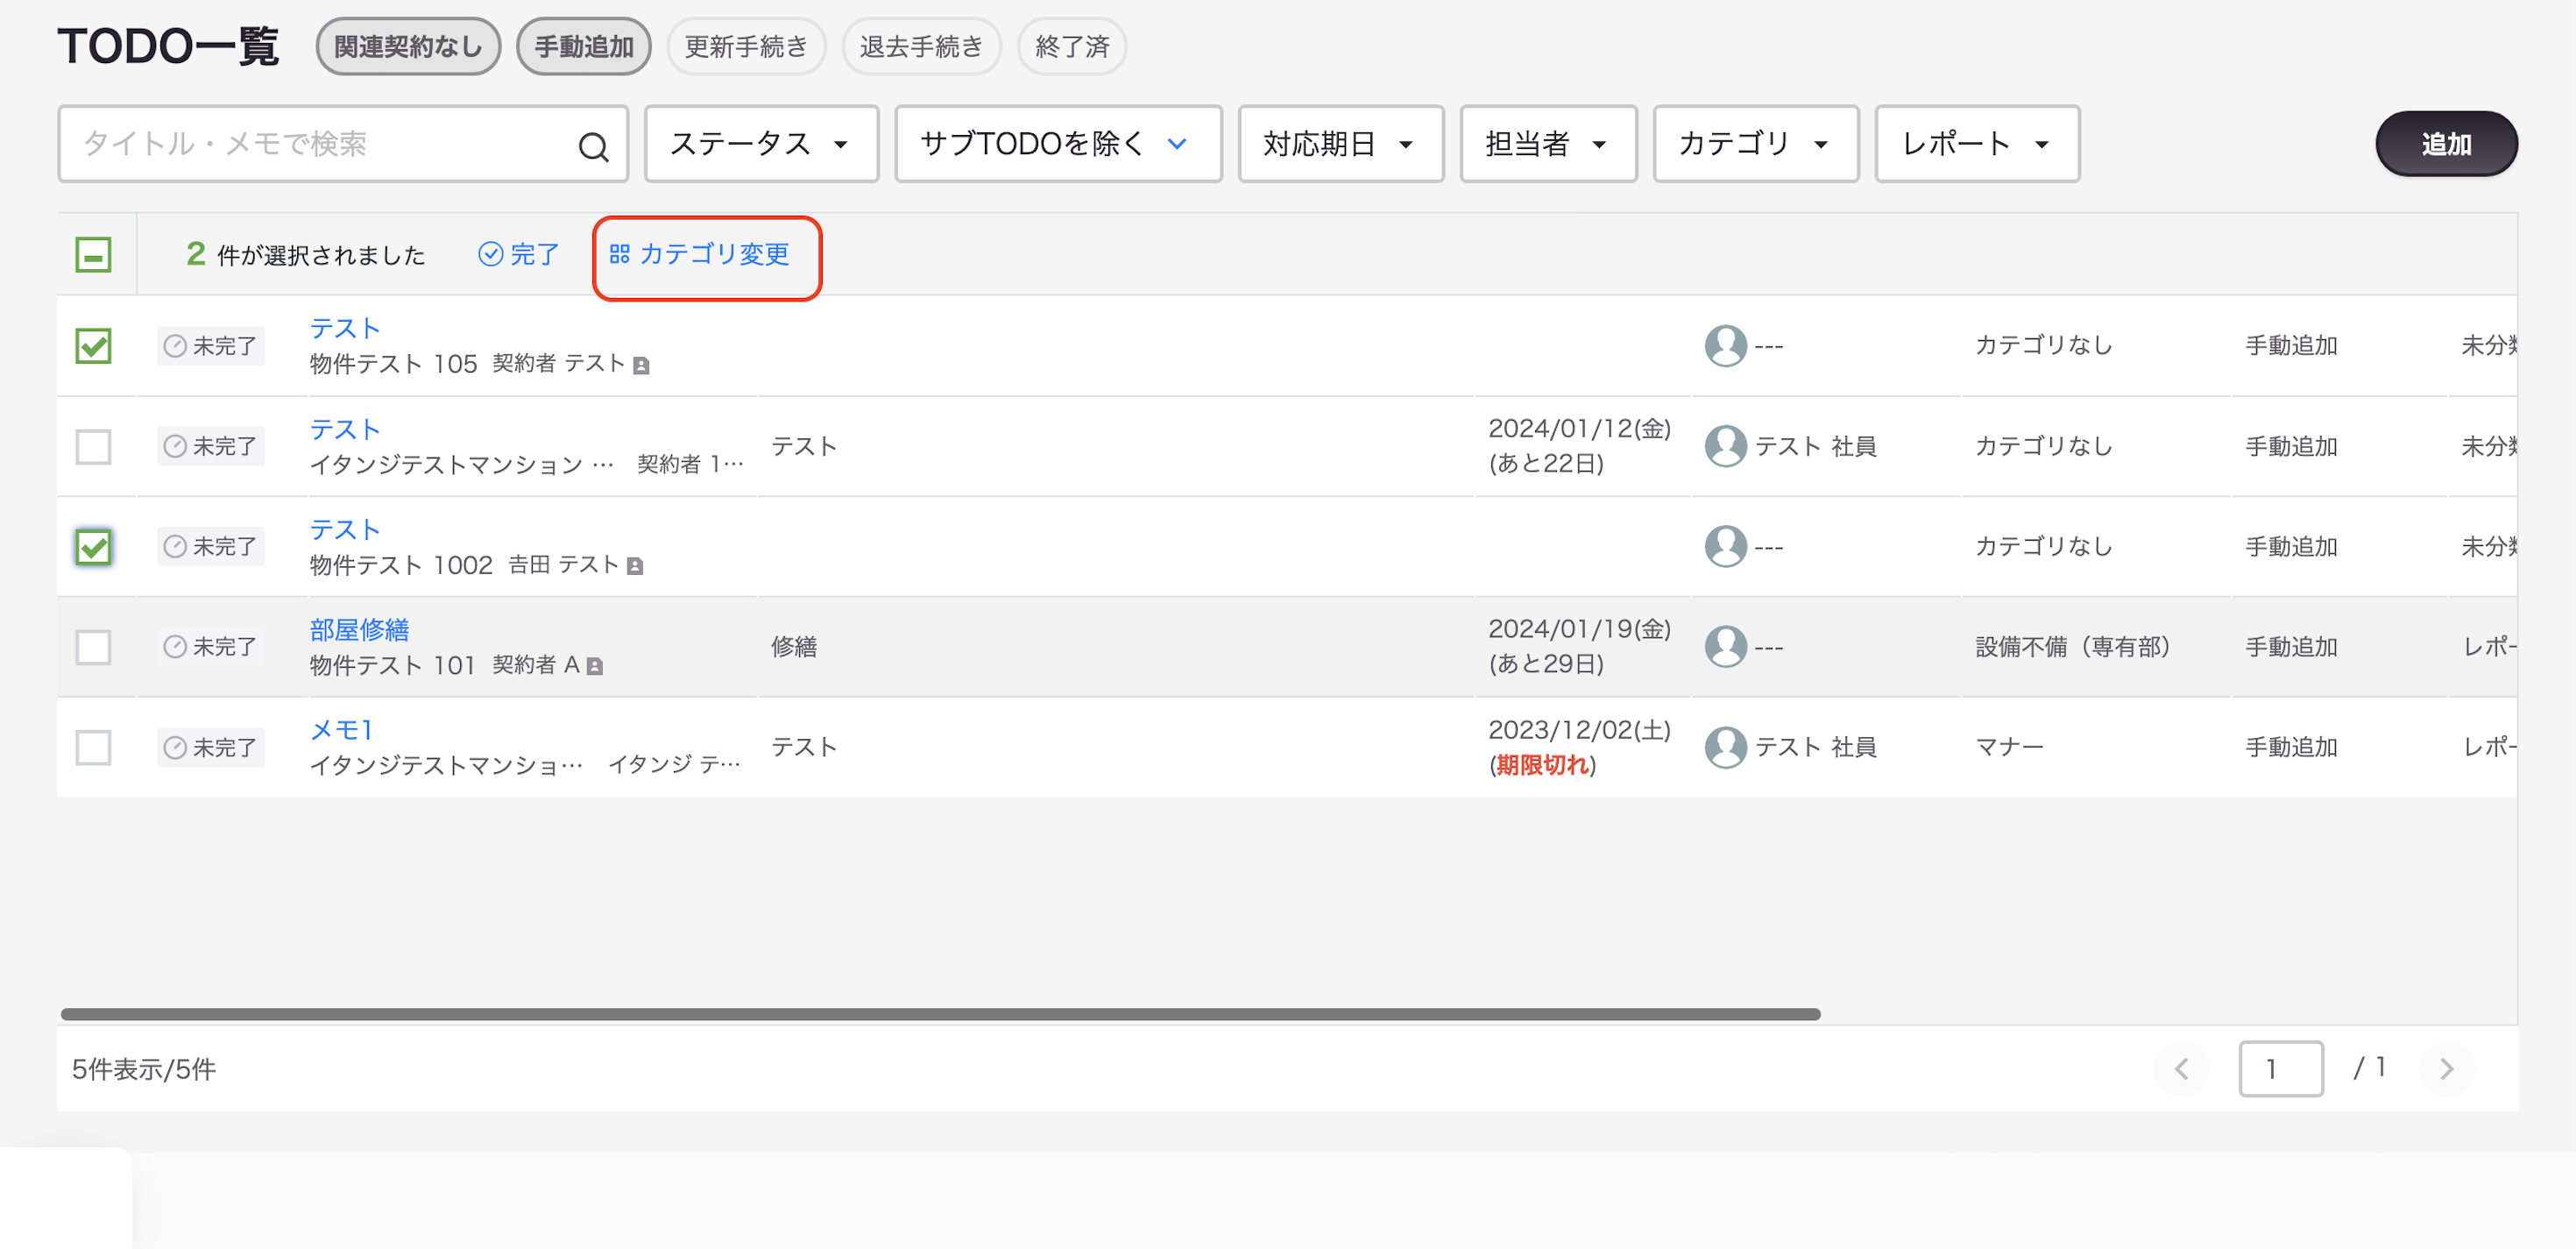Toggle the 手動追加 filter tab
The image size is (2576, 1249).
(x=583, y=46)
